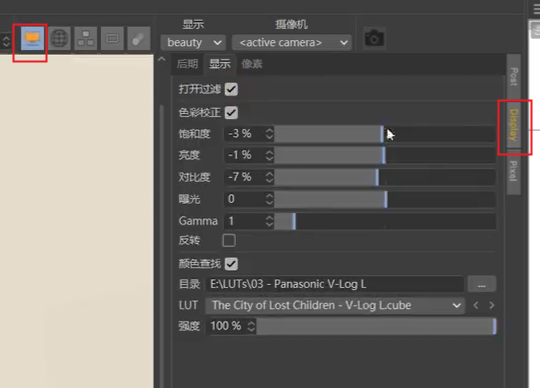The height and width of the screenshot is (388, 540).
Task: Select the orange display render view icon
Action: click(32, 39)
